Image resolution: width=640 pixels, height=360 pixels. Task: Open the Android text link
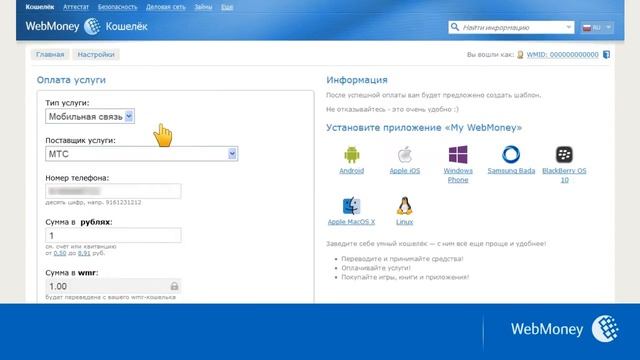(x=351, y=171)
